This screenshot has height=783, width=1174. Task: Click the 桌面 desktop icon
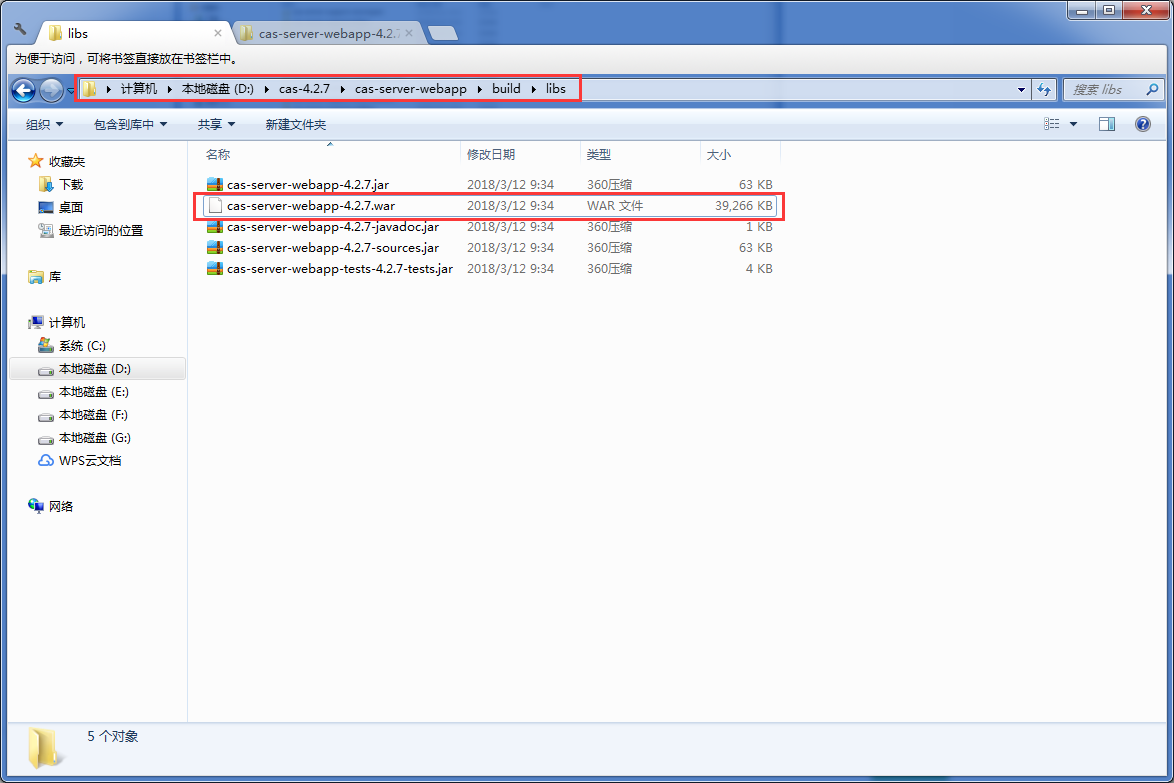coord(46,207)
